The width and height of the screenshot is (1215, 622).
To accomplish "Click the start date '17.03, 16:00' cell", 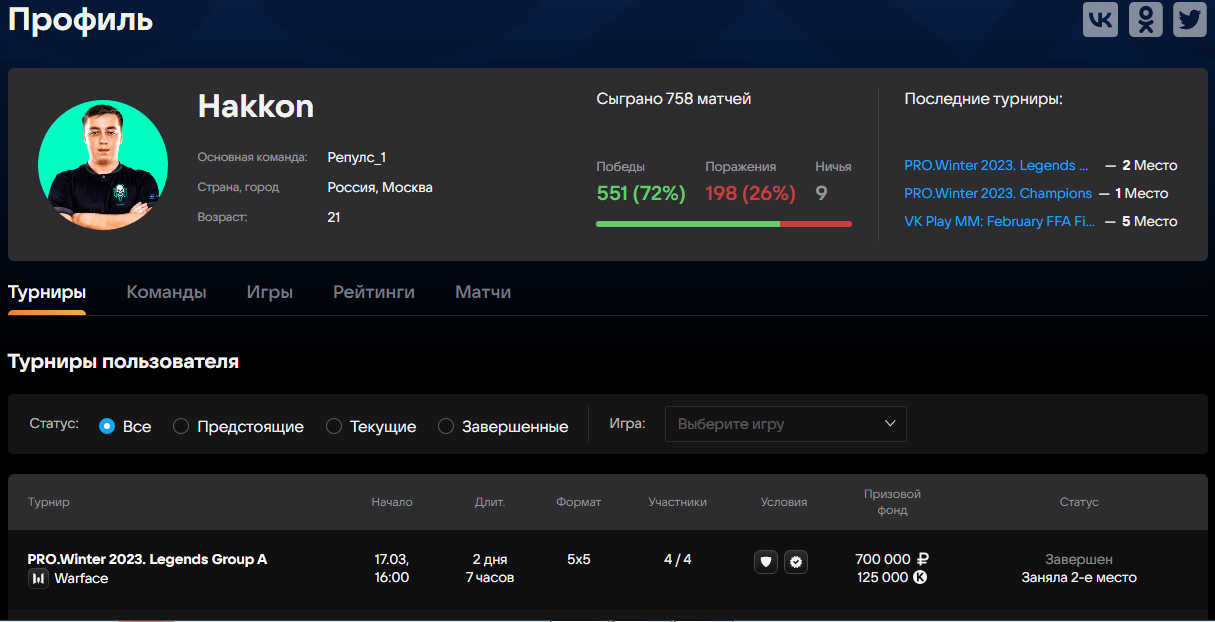I will (392, 568).
